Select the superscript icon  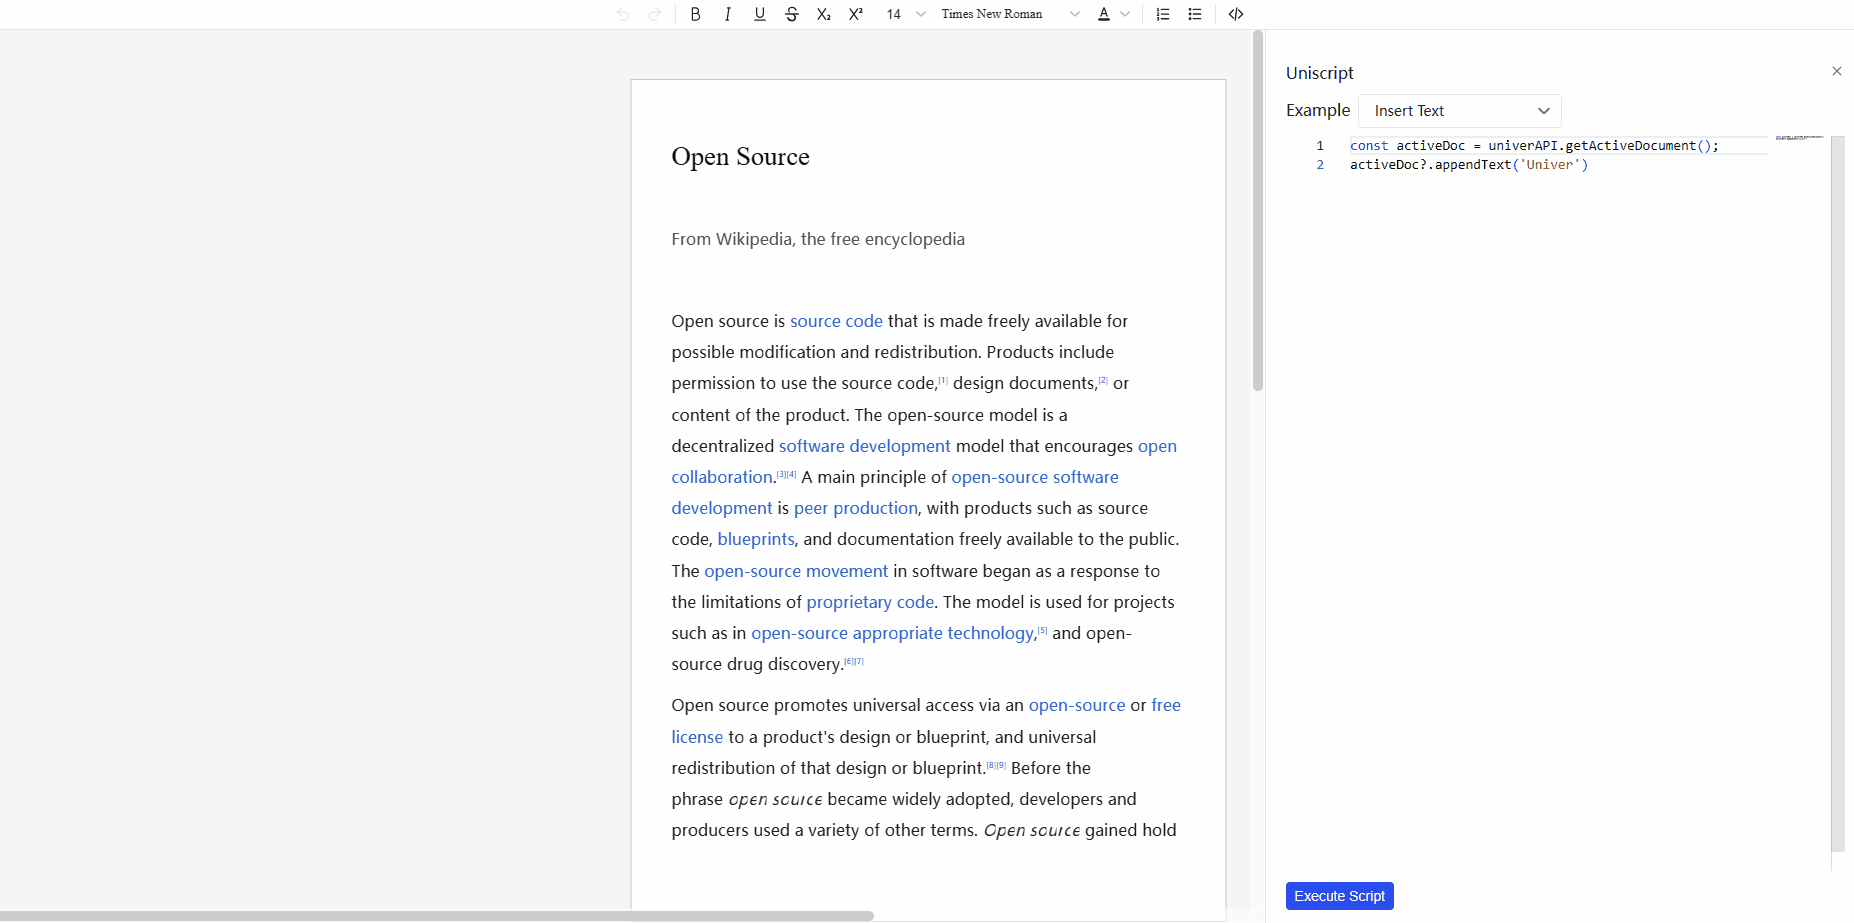pyautogui.click(x=855, y=14)
